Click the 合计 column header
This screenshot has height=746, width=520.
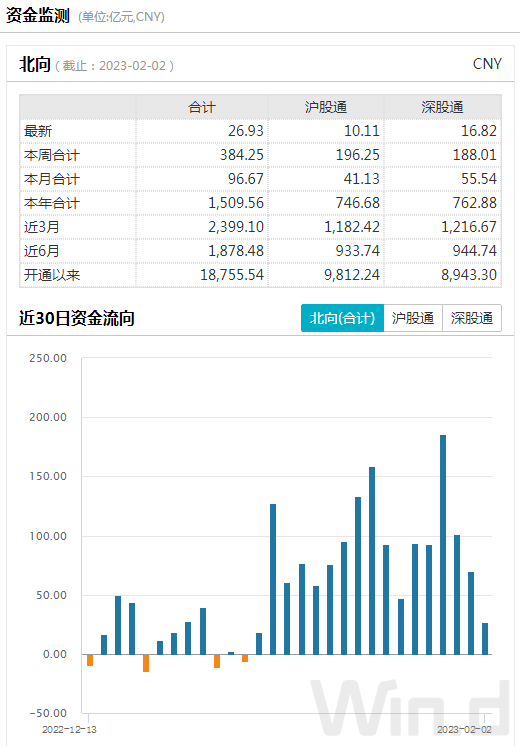[202, 107]
